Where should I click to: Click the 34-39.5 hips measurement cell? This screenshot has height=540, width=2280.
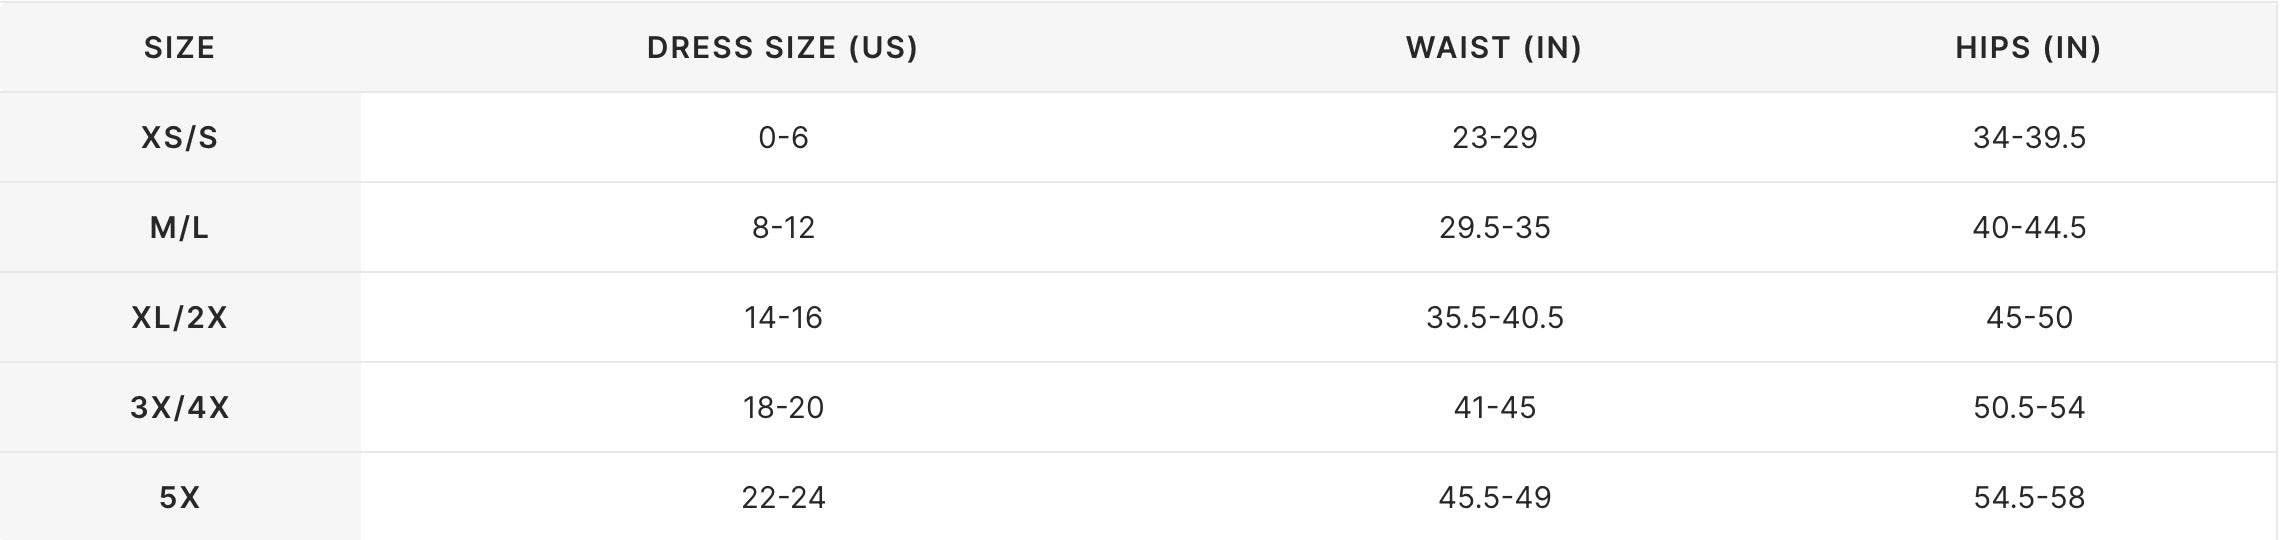point(2029,137)
